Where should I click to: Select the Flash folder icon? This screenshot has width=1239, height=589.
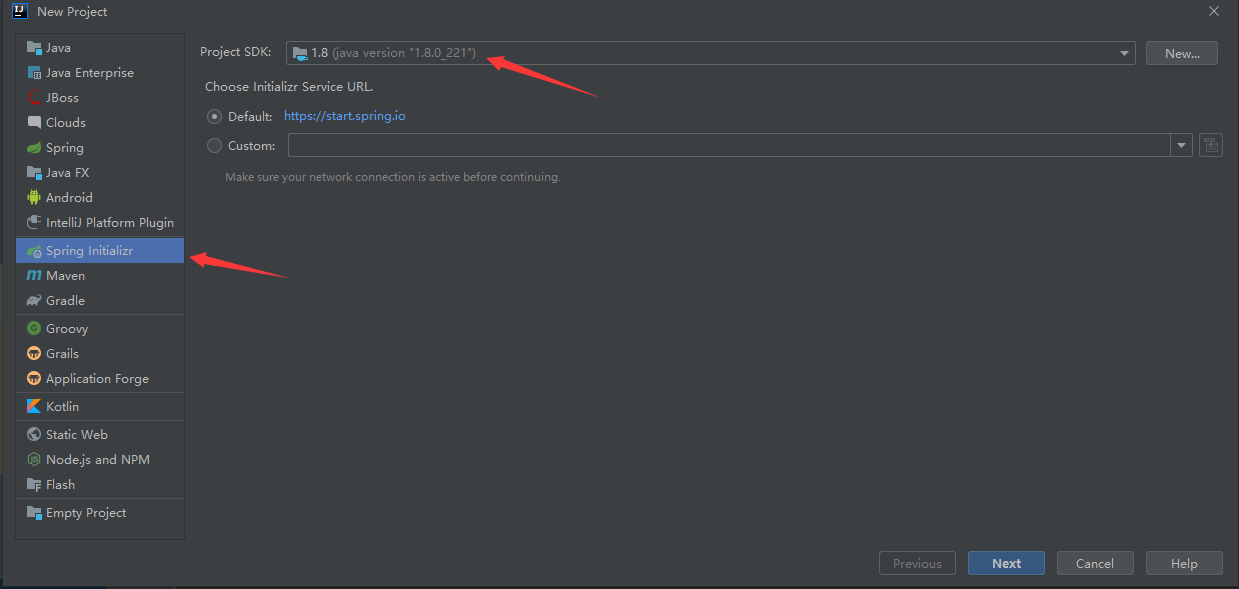click(34, 485)
